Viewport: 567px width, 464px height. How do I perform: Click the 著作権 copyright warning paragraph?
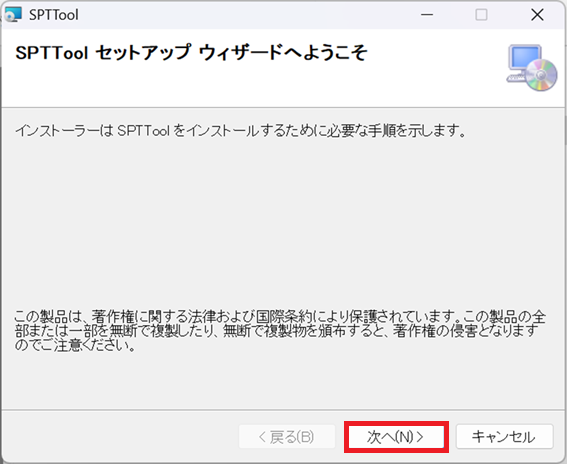280,331
